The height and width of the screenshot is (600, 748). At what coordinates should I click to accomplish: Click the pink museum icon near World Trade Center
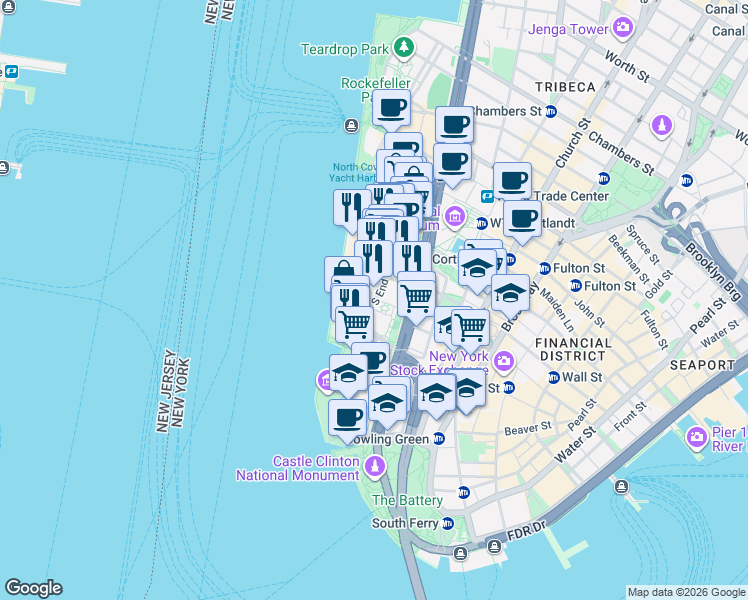coord(455,216)
